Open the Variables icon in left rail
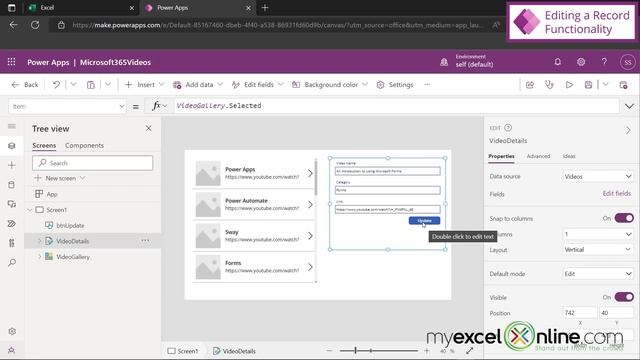Viewport: 640px width, 360px height. [12, 243]
